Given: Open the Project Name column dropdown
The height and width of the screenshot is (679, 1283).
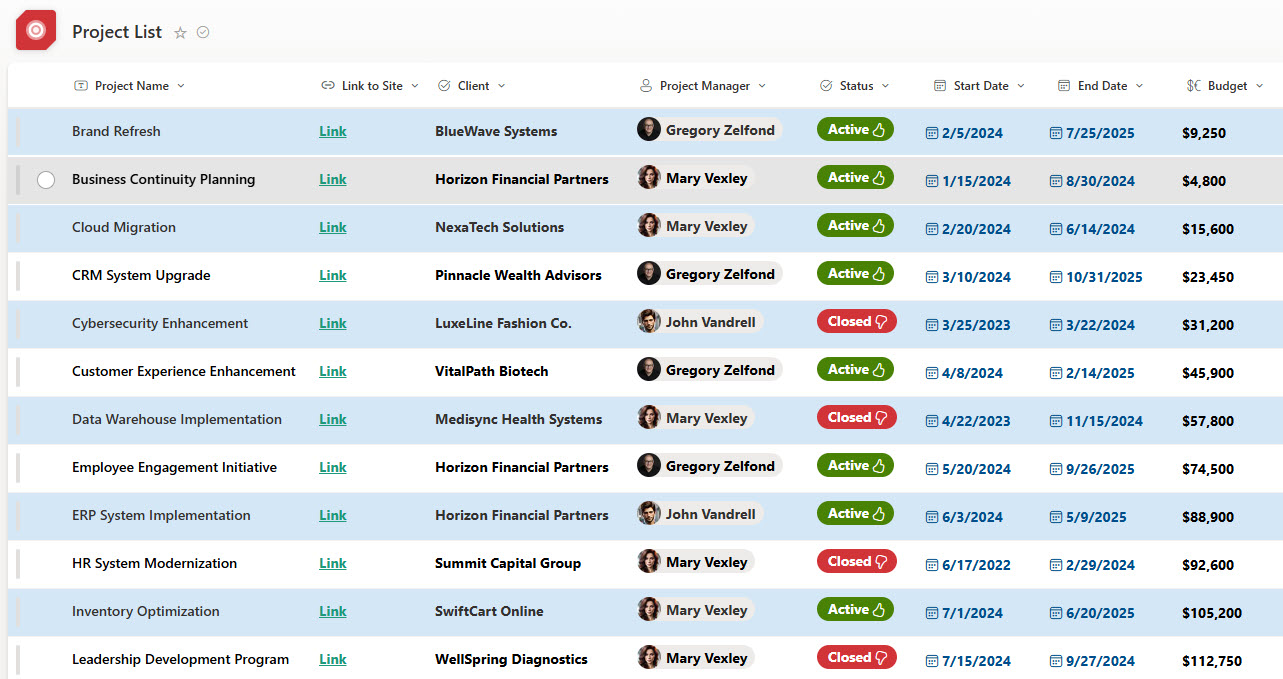Looking at the screenshot, I should tap(181, 86).
